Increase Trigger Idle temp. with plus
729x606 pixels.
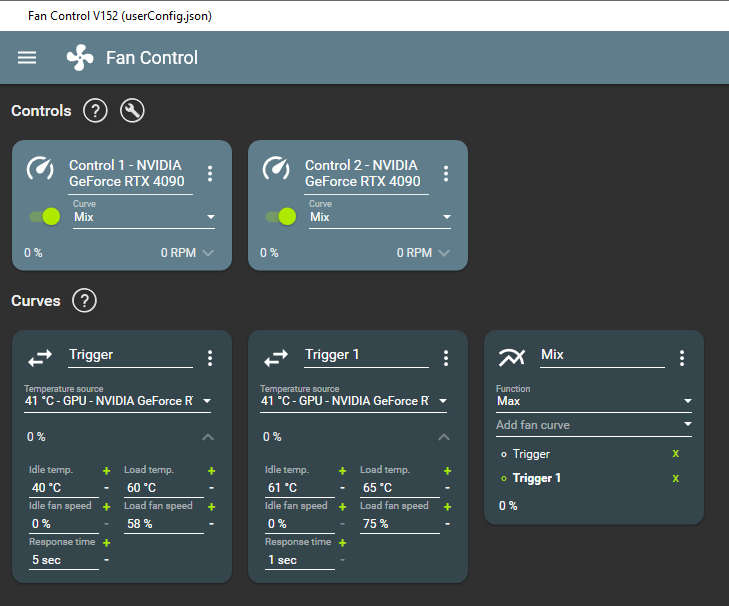[106, 471]
